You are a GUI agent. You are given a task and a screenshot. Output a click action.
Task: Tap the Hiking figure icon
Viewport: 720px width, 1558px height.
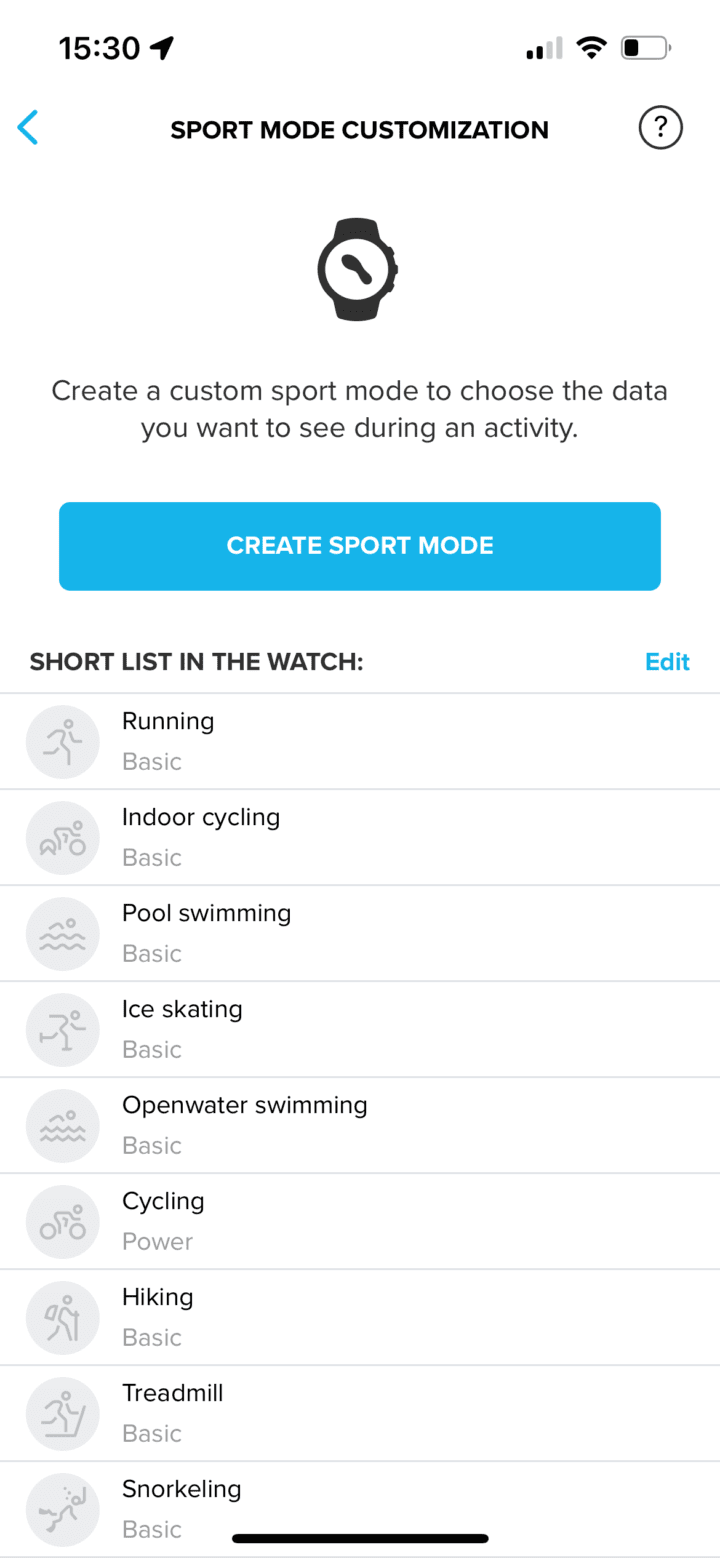click(x=62, y=1317)
